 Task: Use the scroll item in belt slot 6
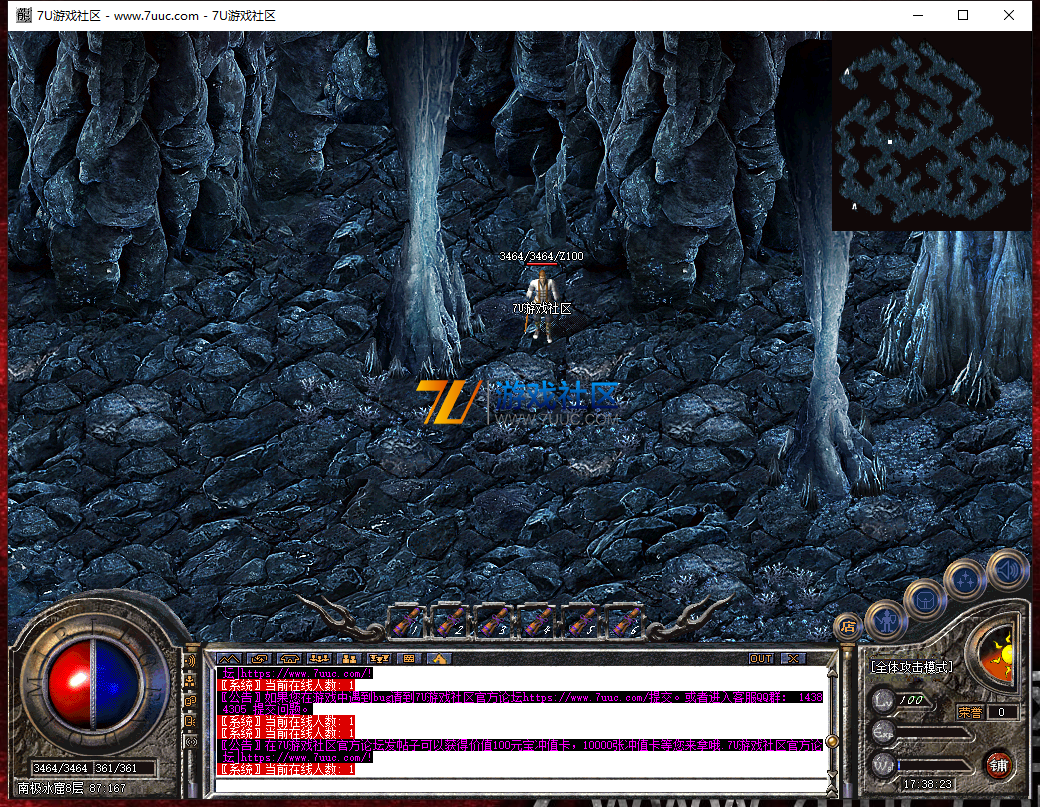625,623
